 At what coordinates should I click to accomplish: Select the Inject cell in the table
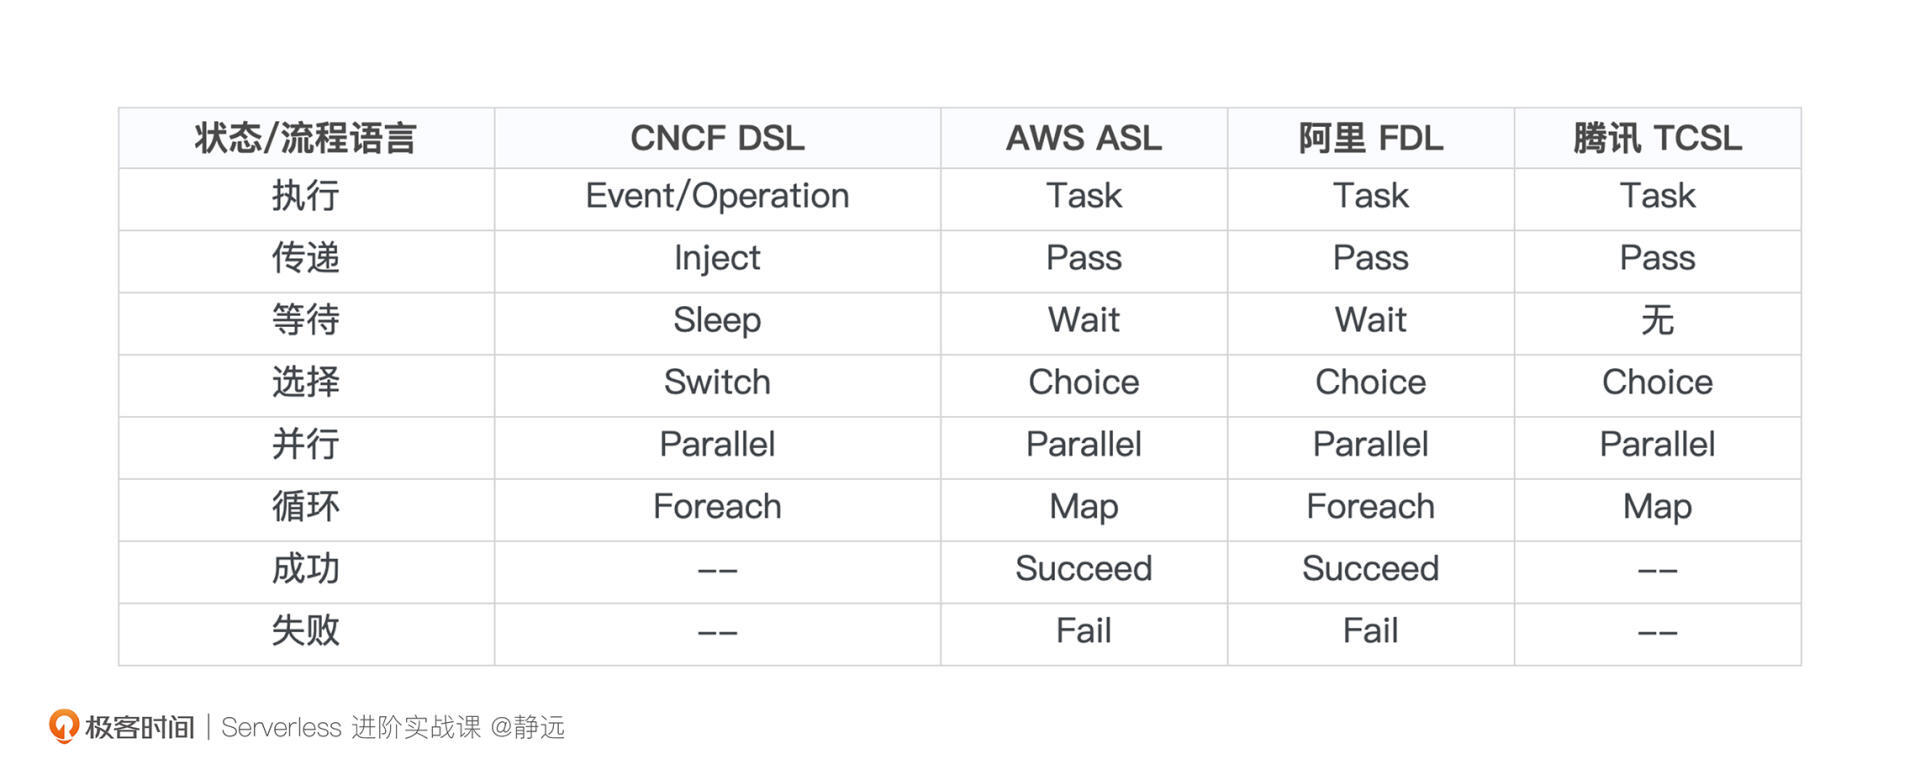pos(717,258)
